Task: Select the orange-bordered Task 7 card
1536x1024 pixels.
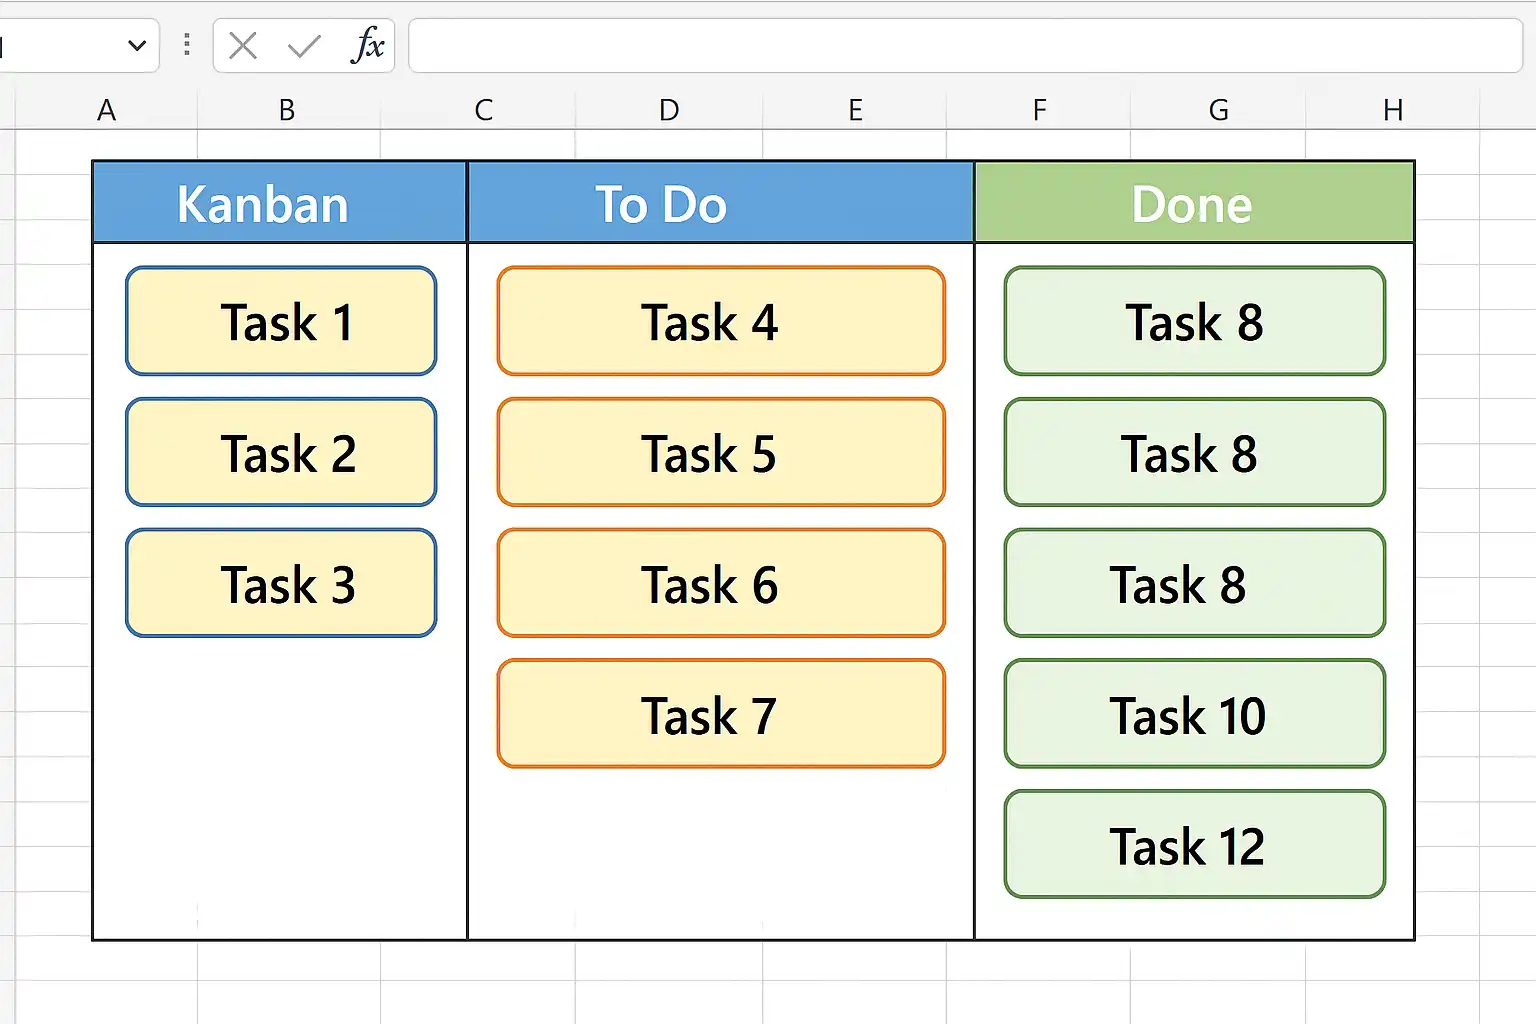Action: pyautogui.click(x=720, y=714)
